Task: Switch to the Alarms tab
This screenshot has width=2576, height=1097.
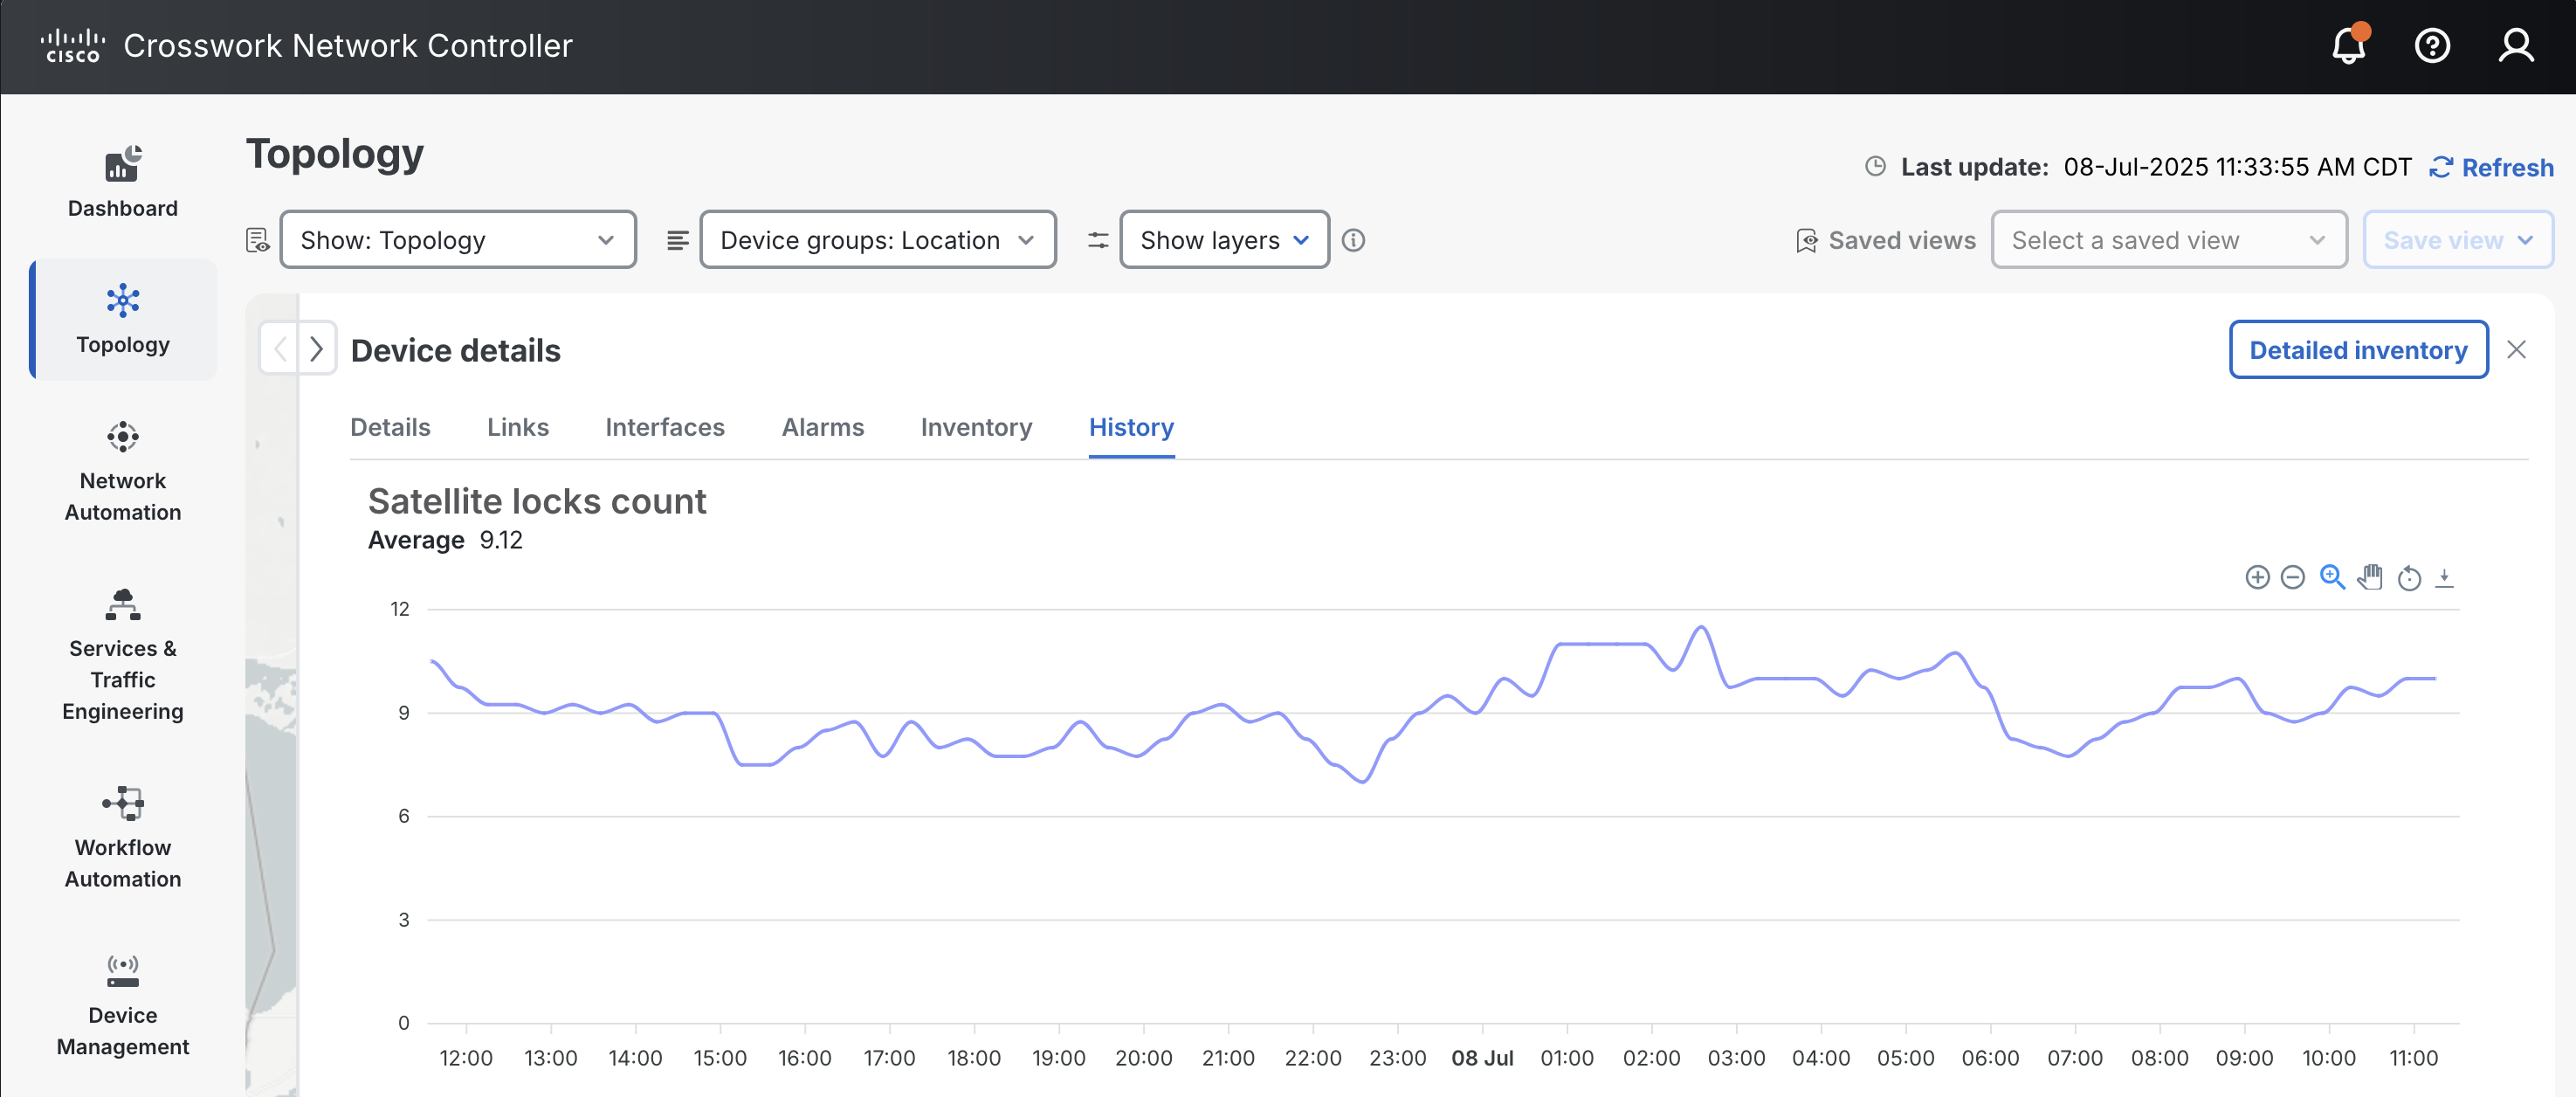Action: (822, 427)
